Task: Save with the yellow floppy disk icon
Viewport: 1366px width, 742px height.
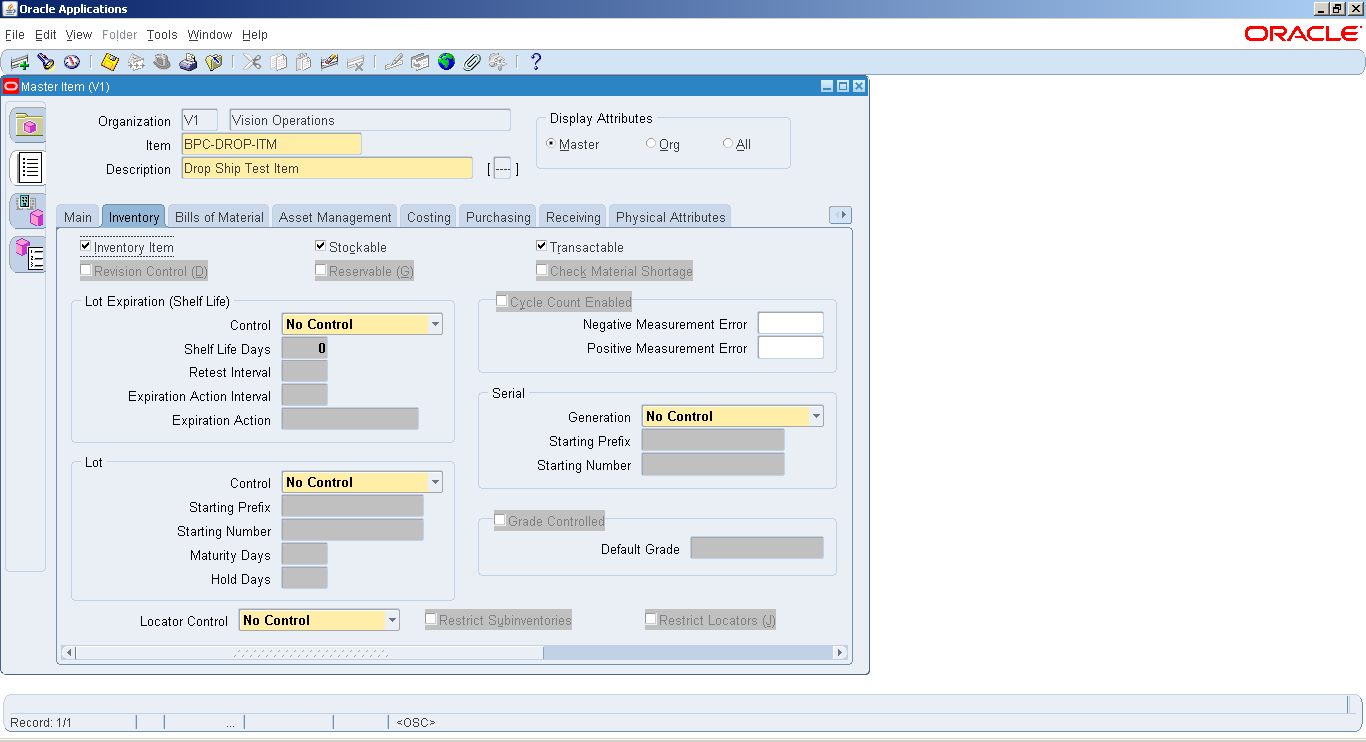Action: click(x=110, y=62)
